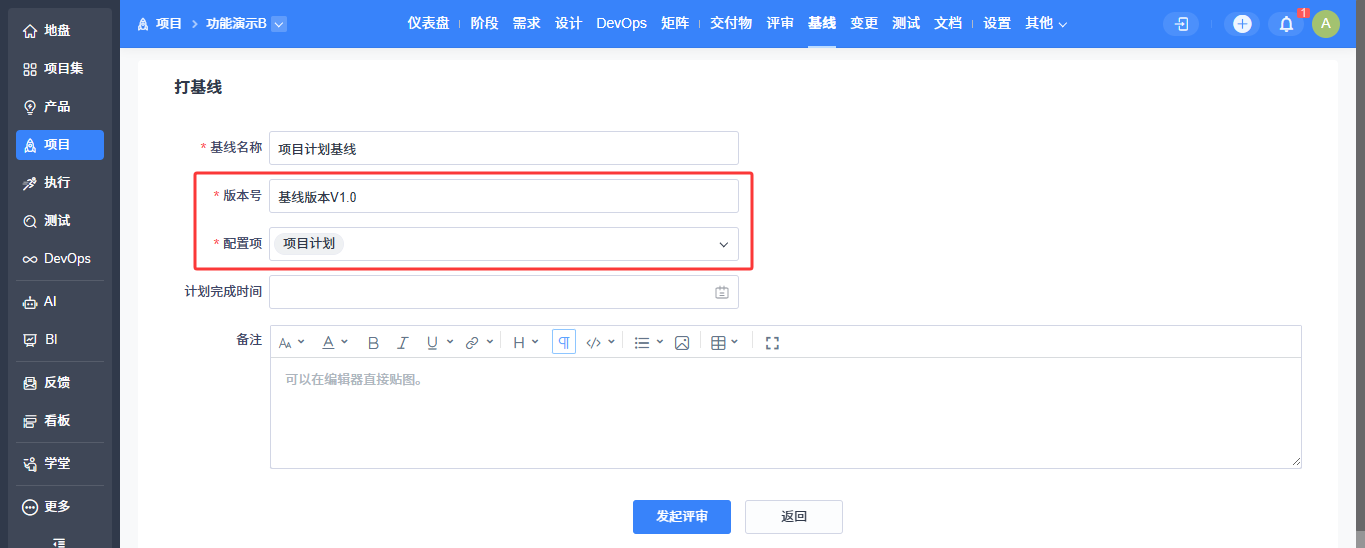Open DevOps in the sidebar
The width and height of the screenshot is (1365, 548).
point(59,259)
